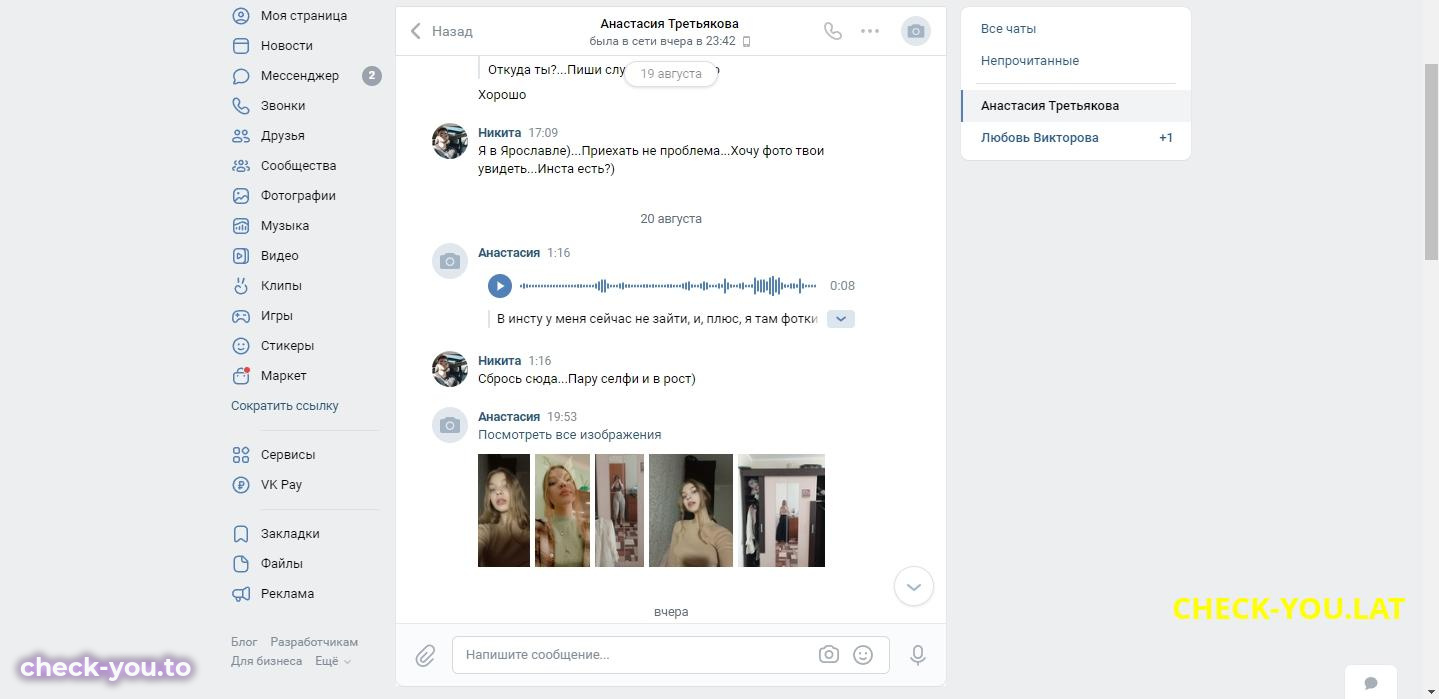Image resolution: width=1439 pixels, height=699 pixels.
Task: Open the first selfie photo thumbnail
Action: pyautogui.click(x=504, y=510)
